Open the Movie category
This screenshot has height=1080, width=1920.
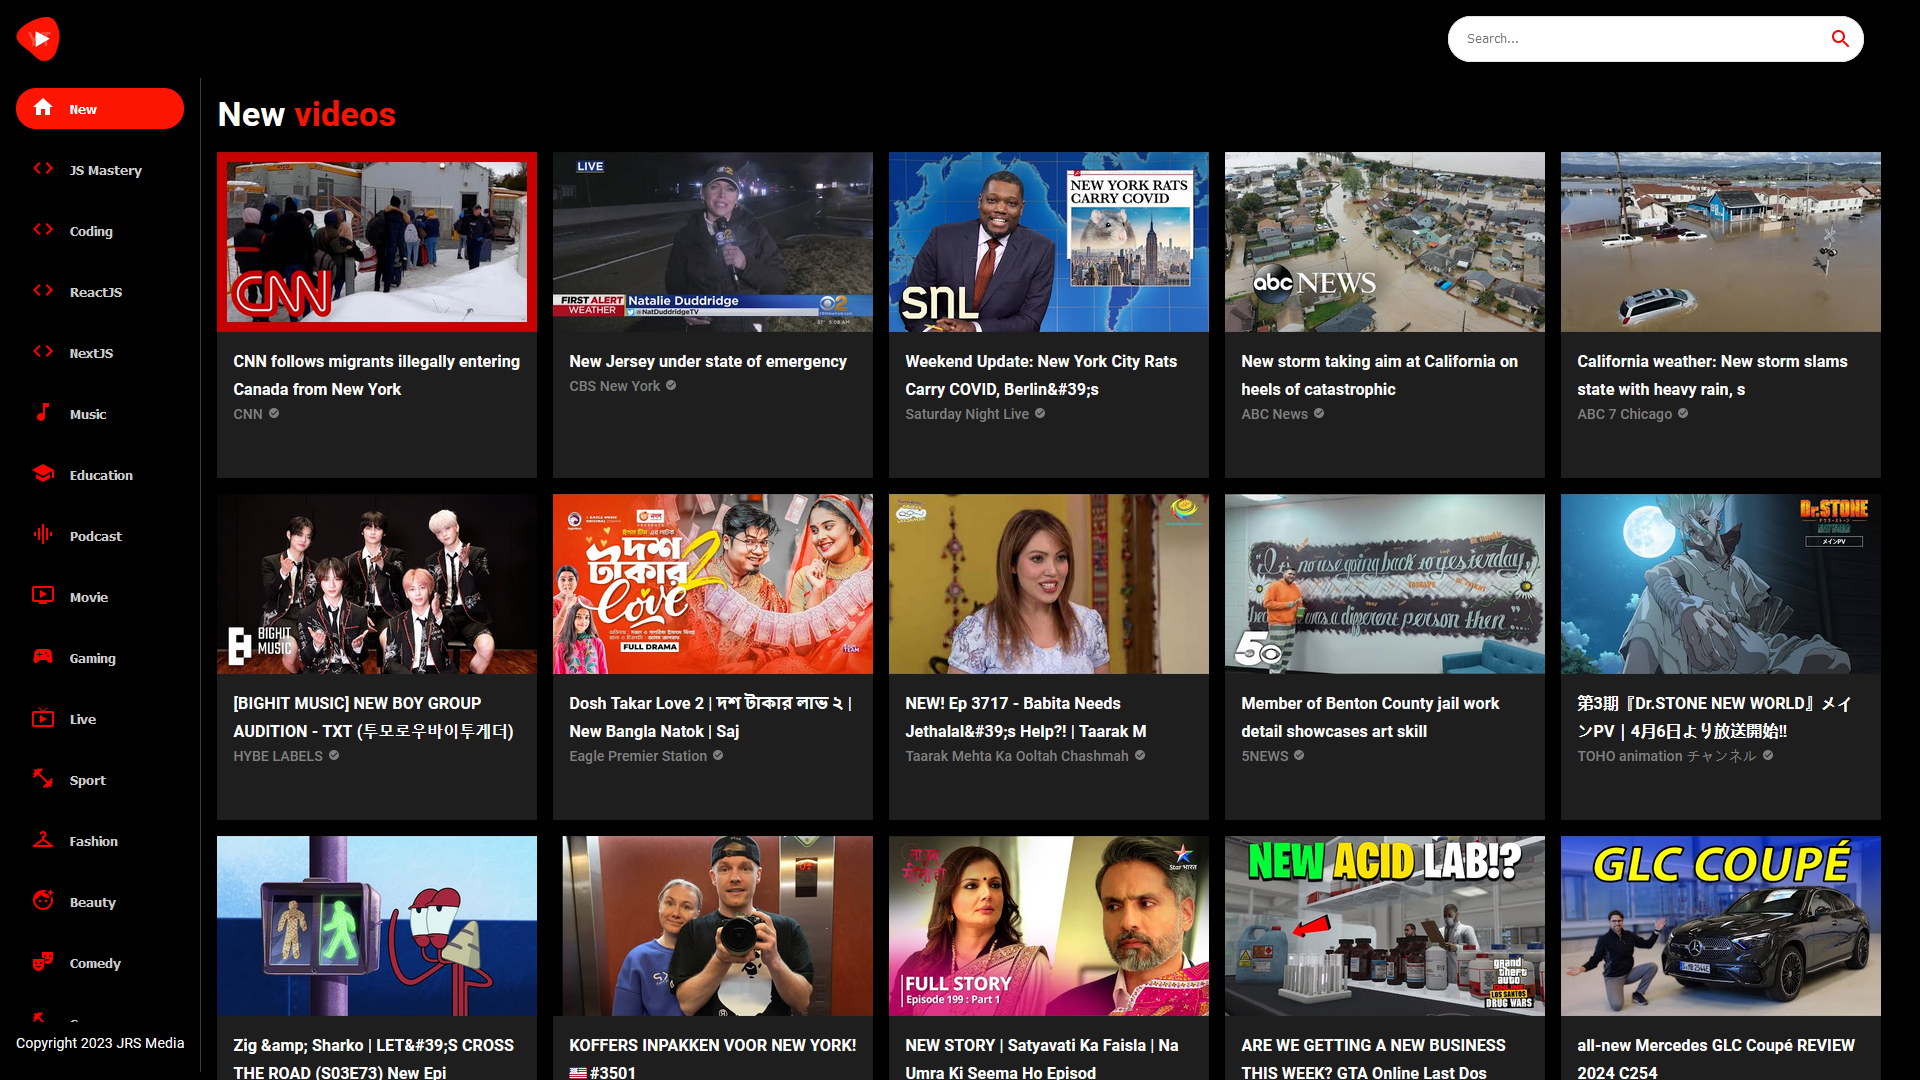[x=88, y=597]
